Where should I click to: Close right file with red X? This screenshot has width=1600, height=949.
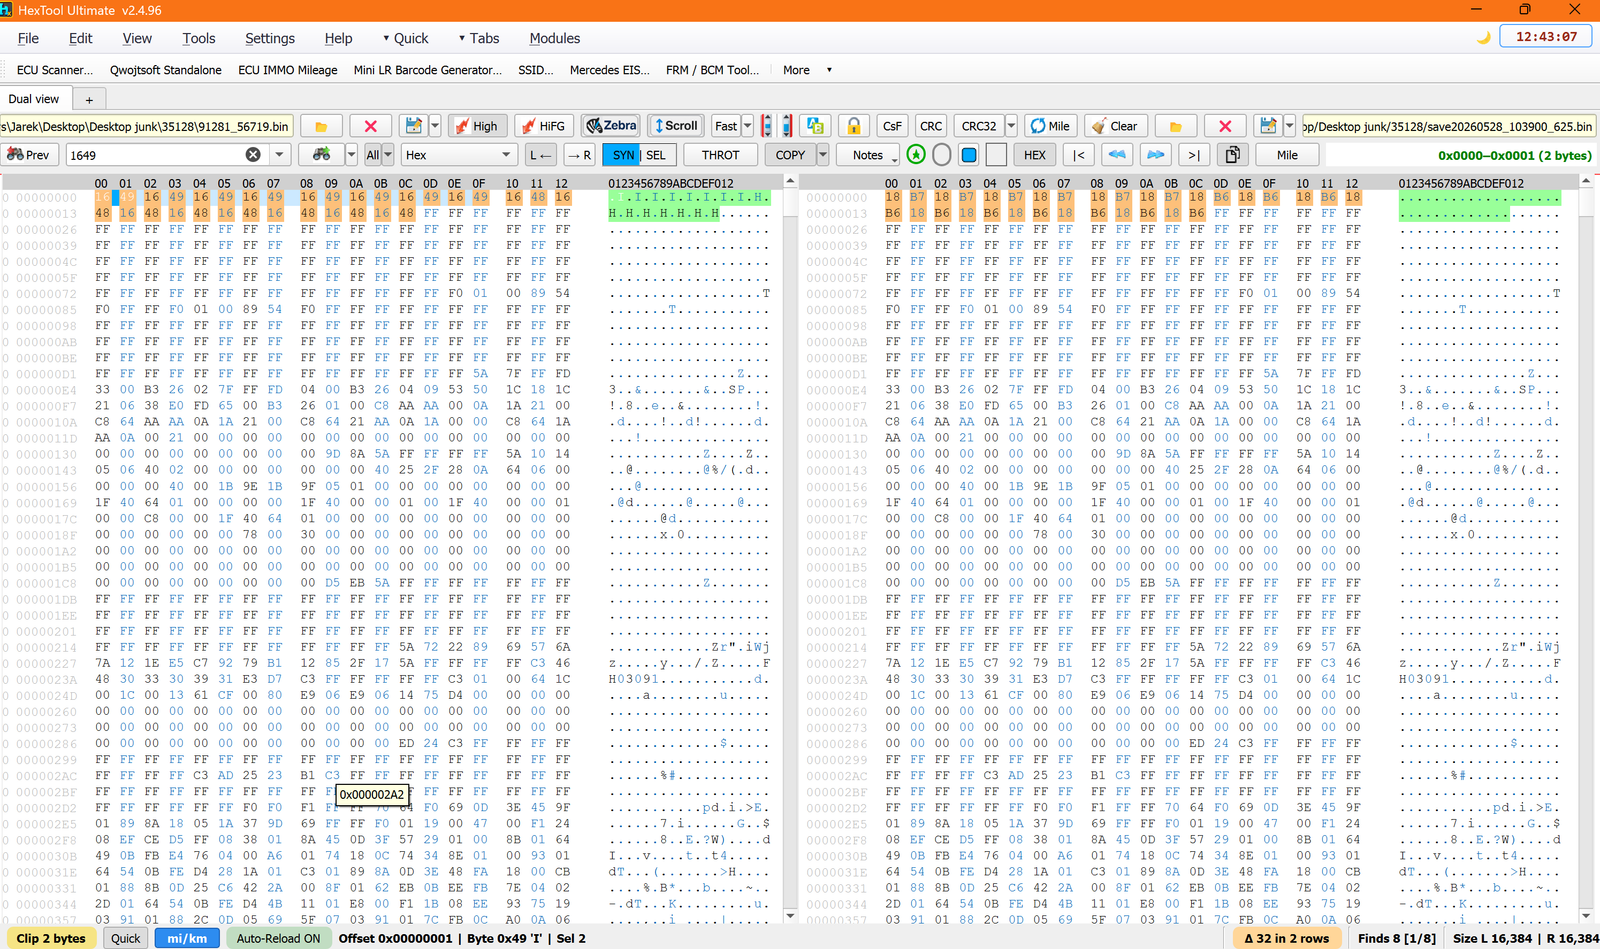[x=1225, y=126]
